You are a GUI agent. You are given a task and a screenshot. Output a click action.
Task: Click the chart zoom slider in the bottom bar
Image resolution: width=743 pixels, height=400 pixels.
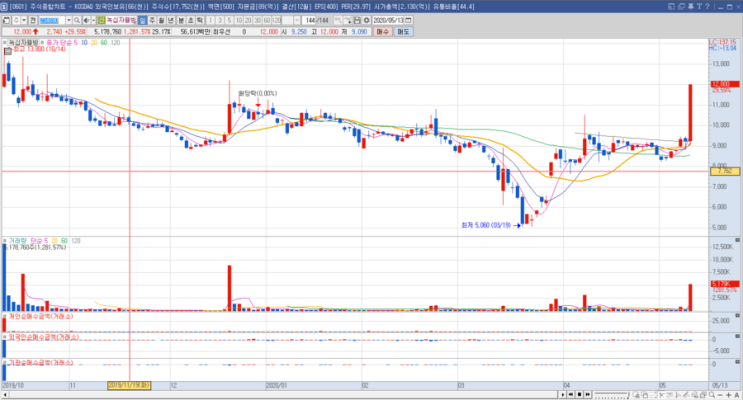pos(612,394)
